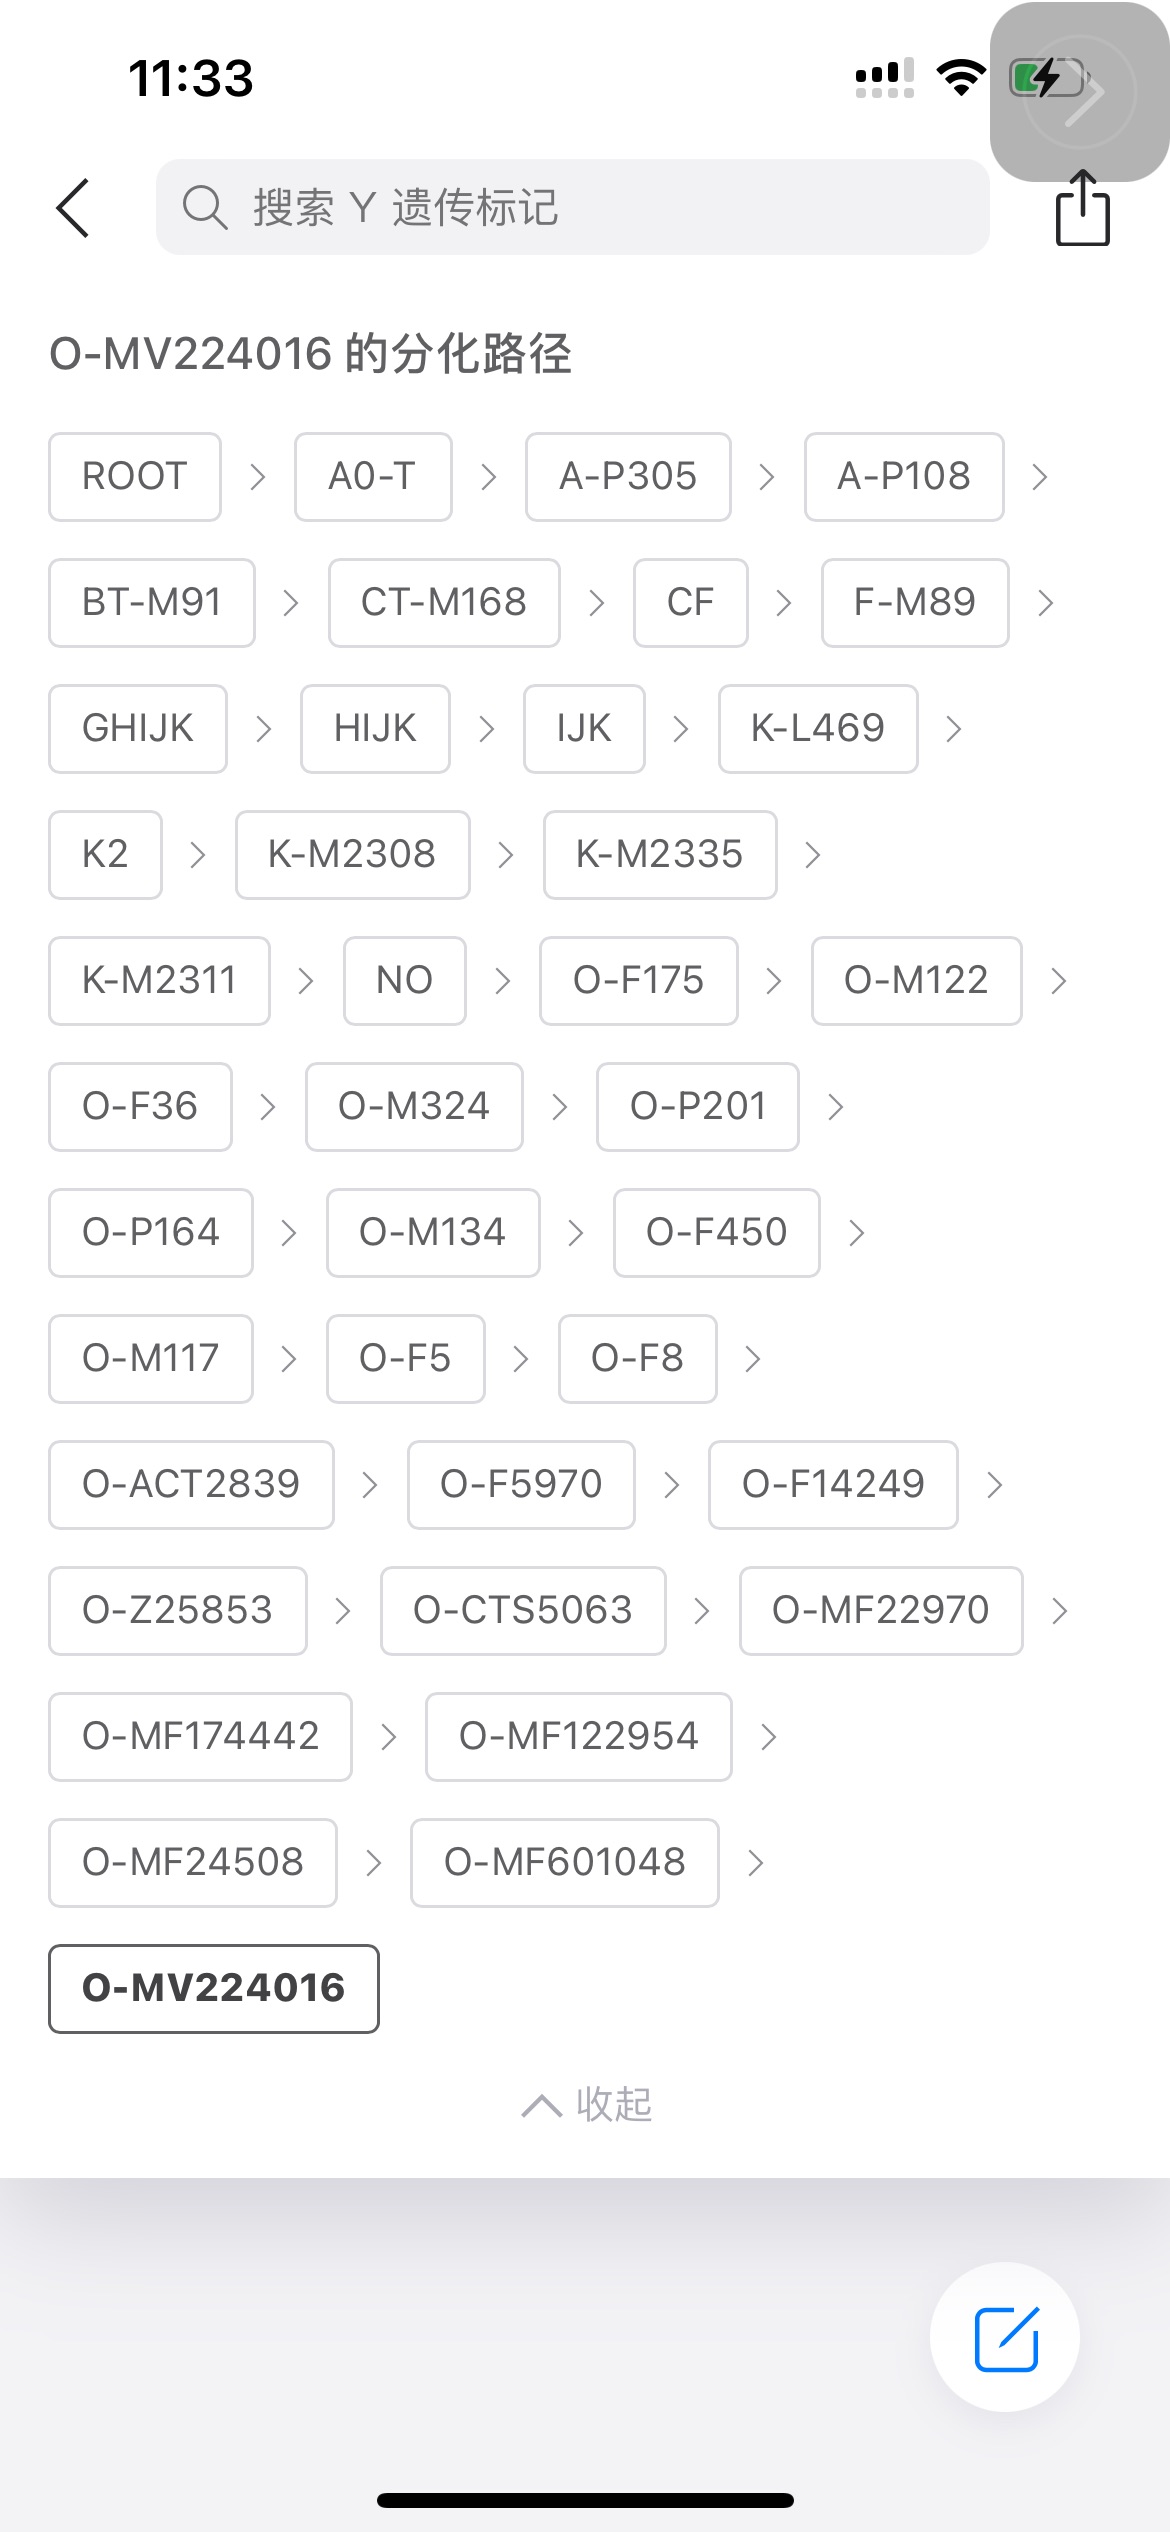Open the NO haplogroup node

click(x=404, y=981)
